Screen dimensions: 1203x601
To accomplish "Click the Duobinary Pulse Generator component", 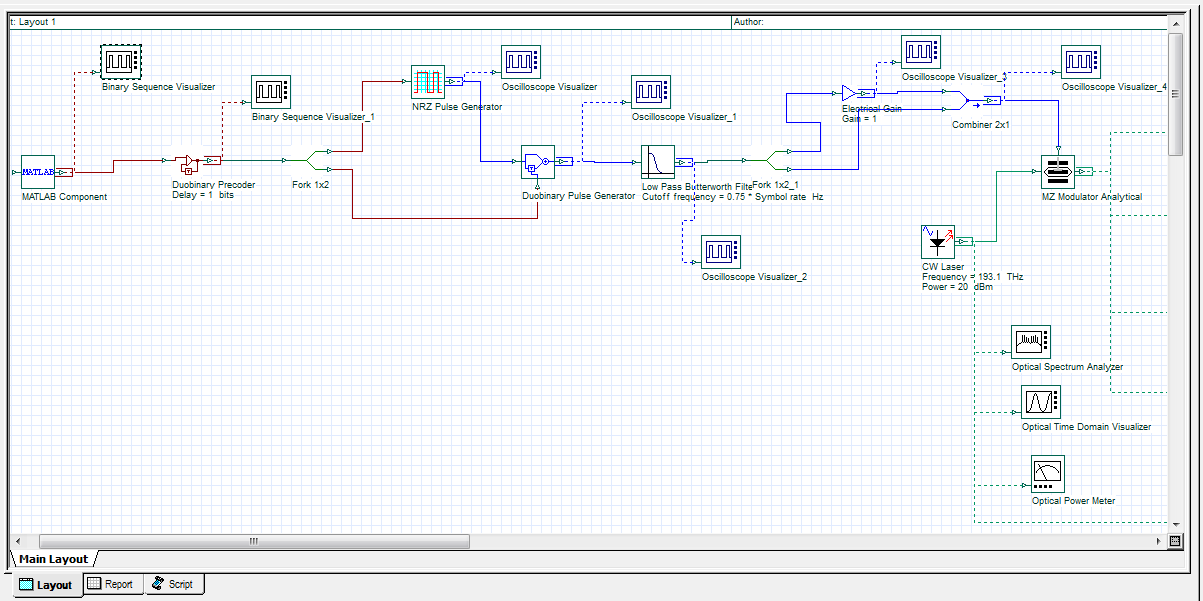I will tap(538, 161).
